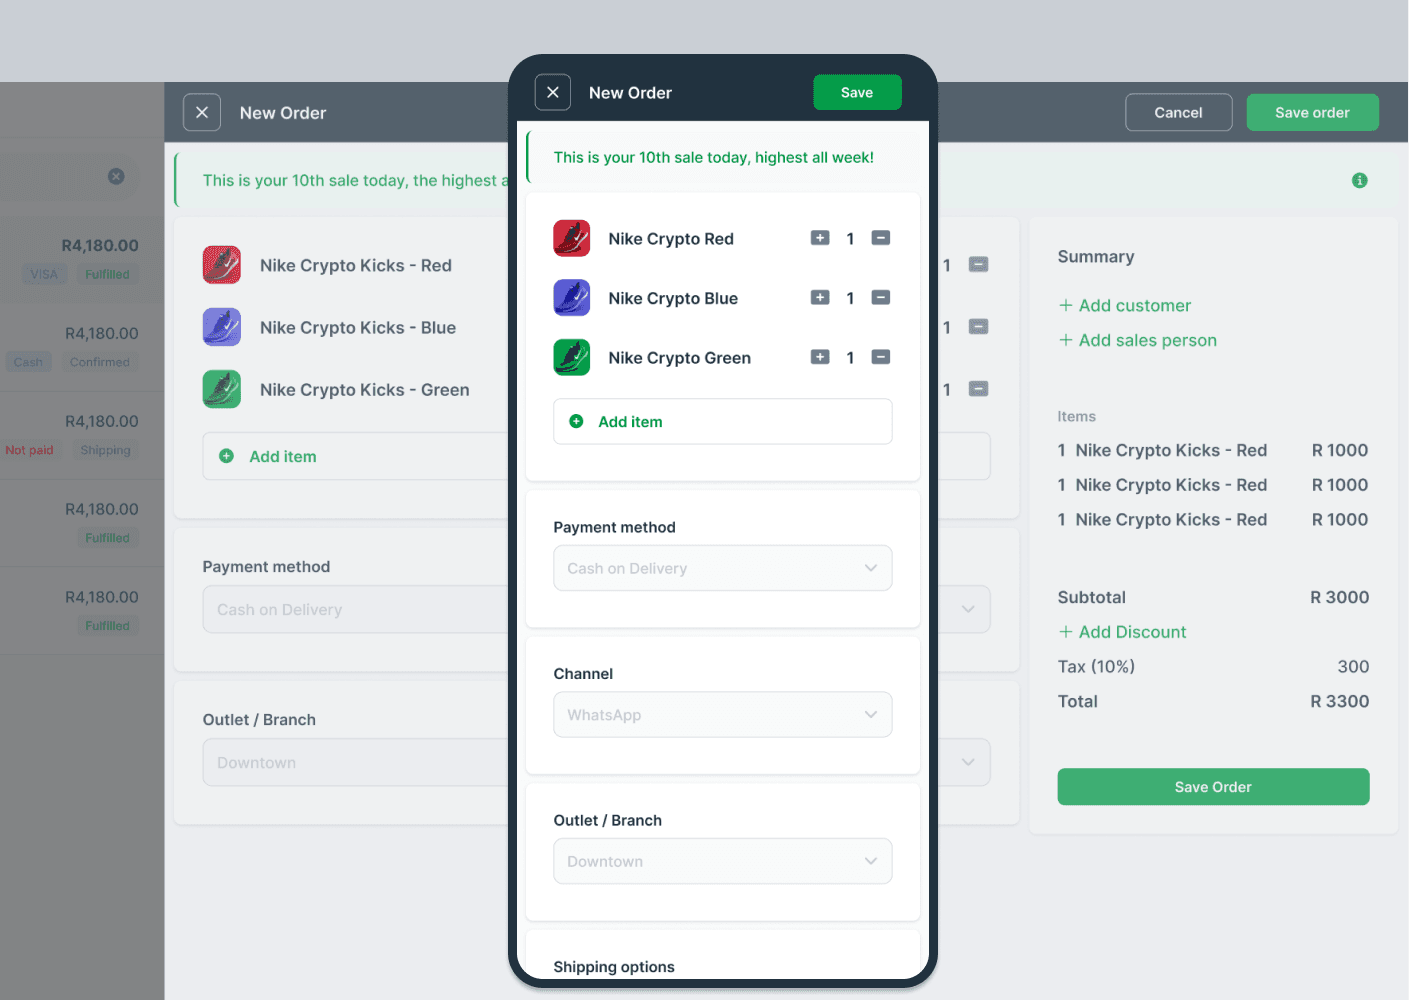Open mobile Downtown outlet dropdown
Screen dimensions: 1409x1000
click(722, 861)
